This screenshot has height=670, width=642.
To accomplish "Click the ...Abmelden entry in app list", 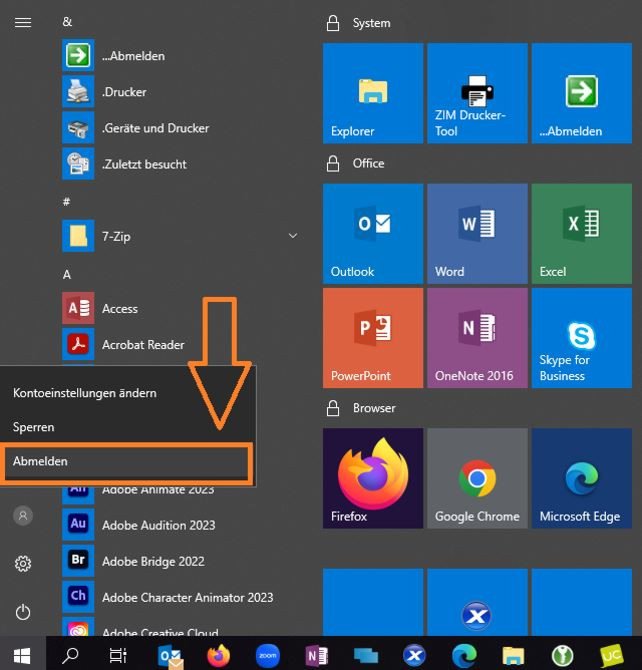I will click(x=182, y=56).
